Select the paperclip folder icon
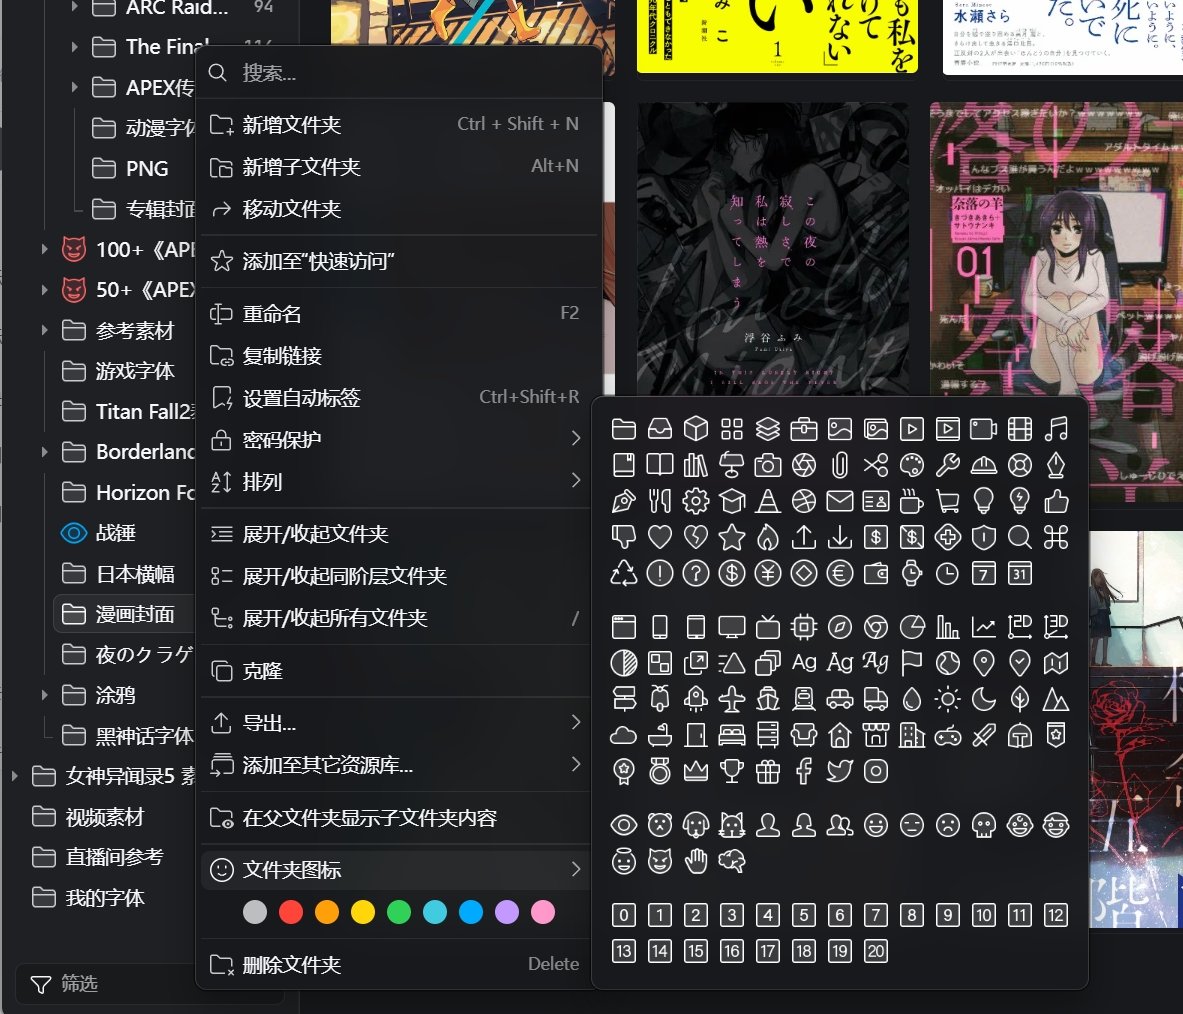The height and width of the screenshot is (1014, 1183). pyautogui.click(x=840, y=465)
